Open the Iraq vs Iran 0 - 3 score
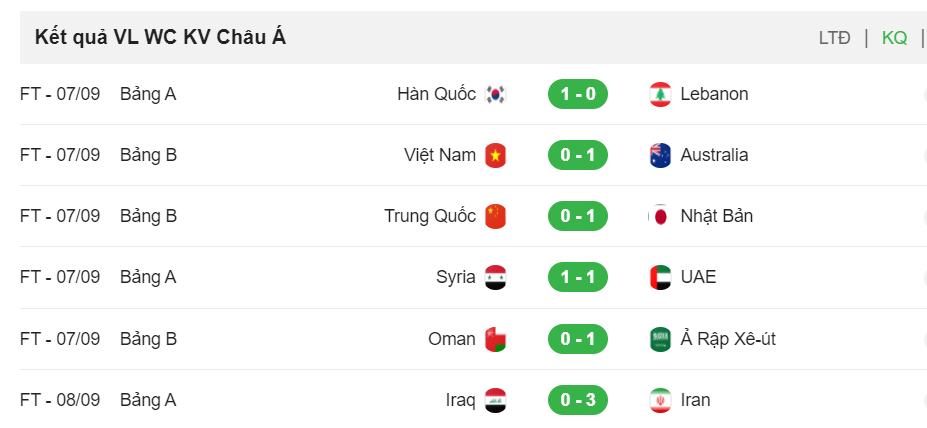The width and height of the screenshot is (927, 428). pyautogui.click(x=578, y=400)
